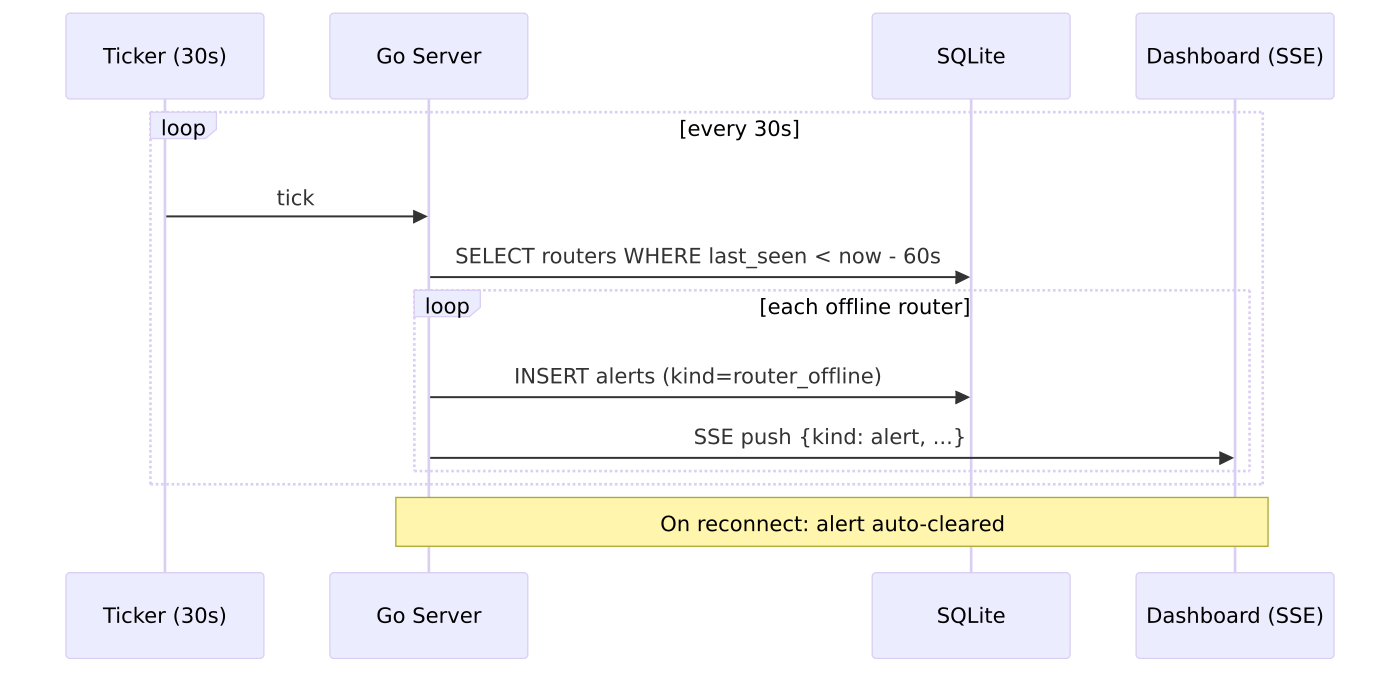The image size is (1400, 673).
Task: Click the bottom SQLite participant box
Action: click(x=971, y=615)
